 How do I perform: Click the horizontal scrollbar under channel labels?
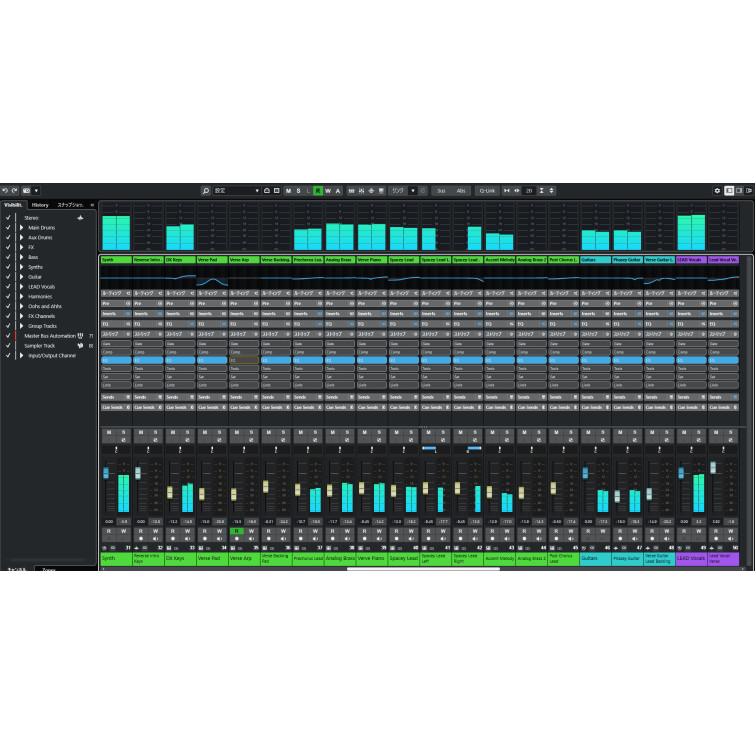(423, 569)
